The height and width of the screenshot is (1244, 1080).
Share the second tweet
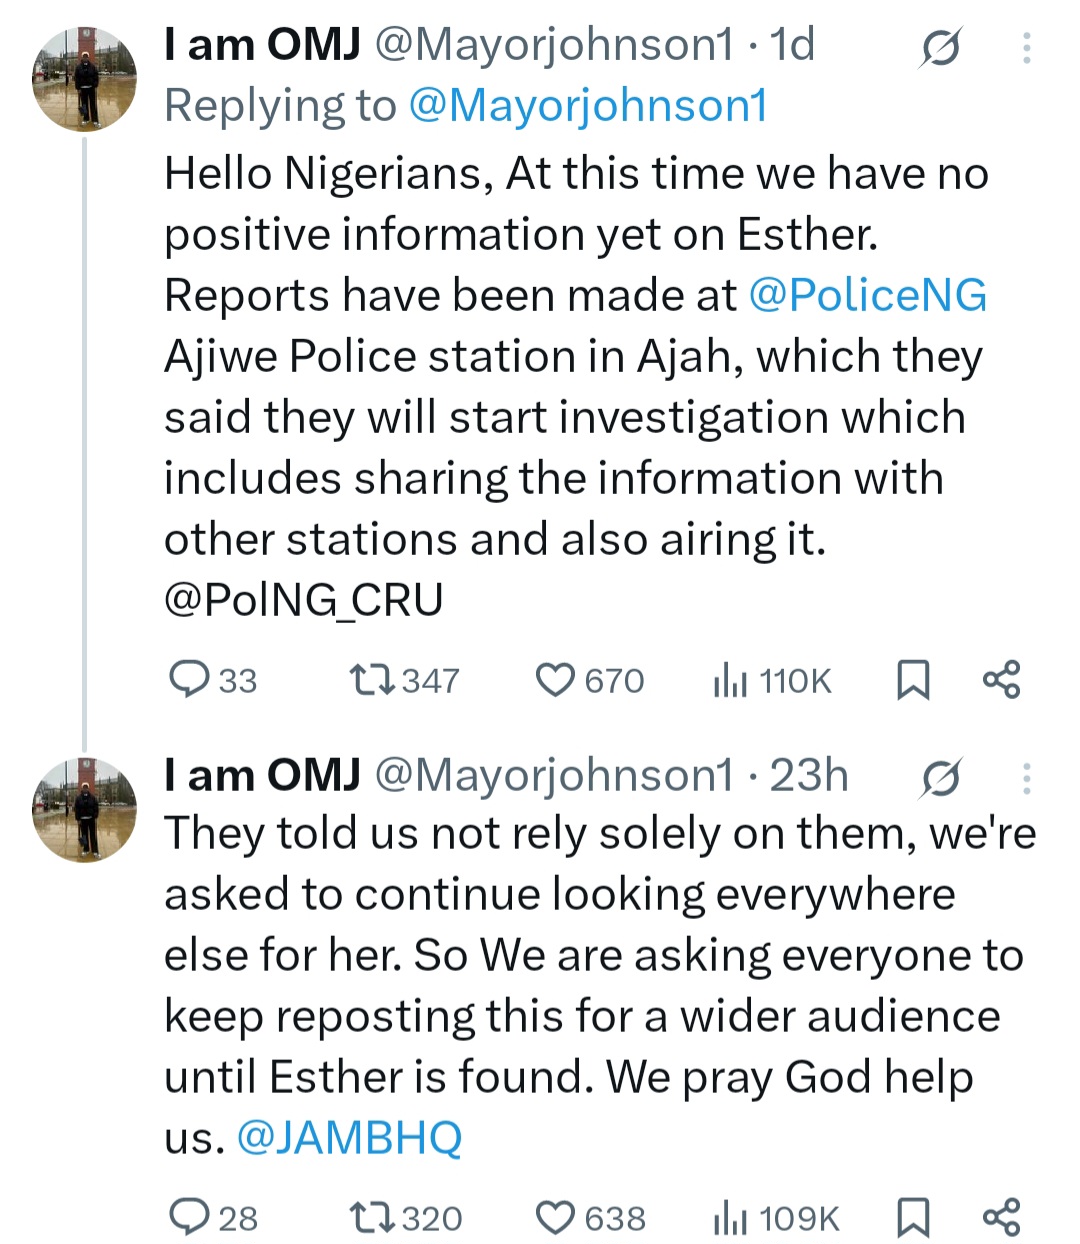coord(1001,1217)
